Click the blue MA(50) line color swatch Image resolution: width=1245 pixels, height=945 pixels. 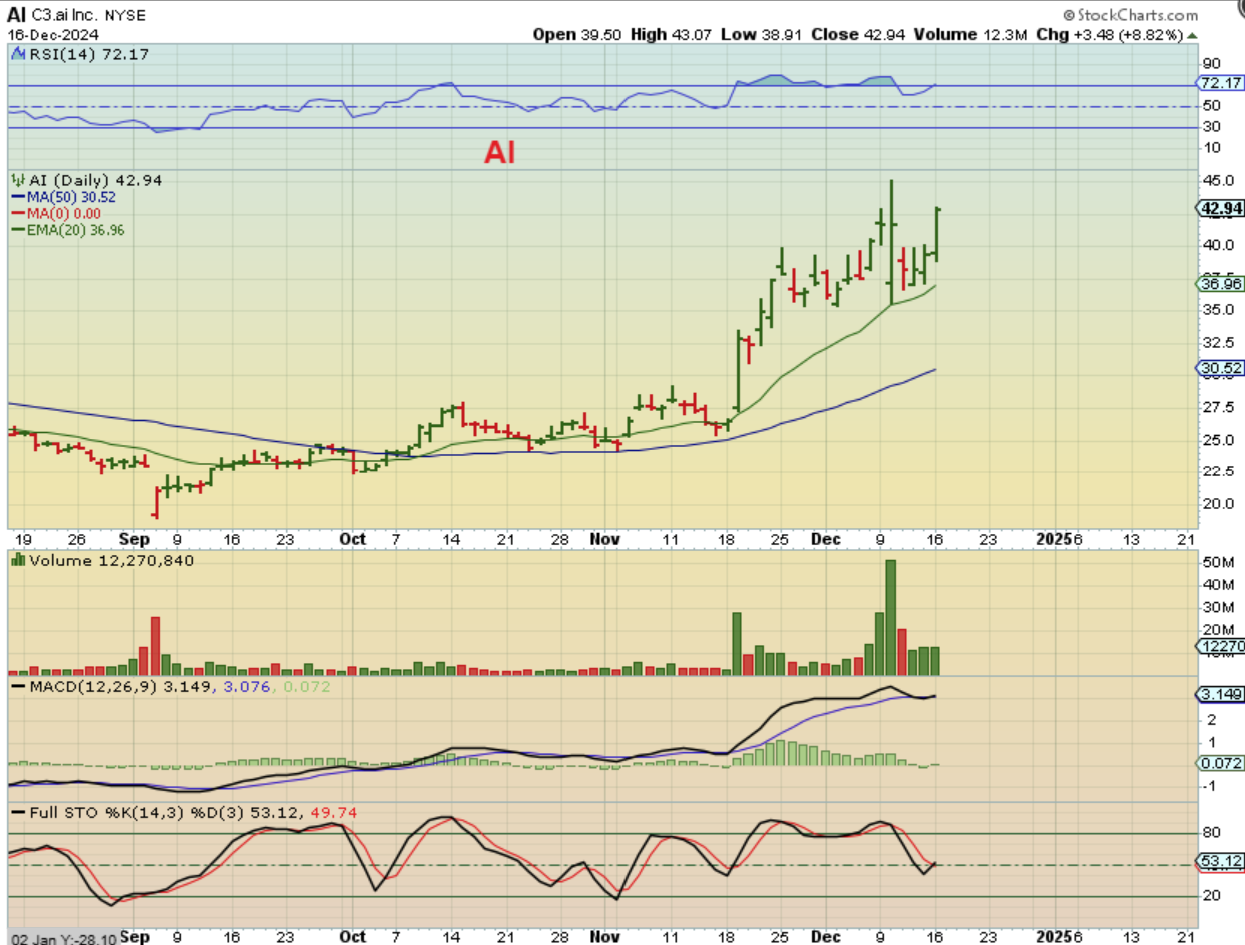[18, 197]
